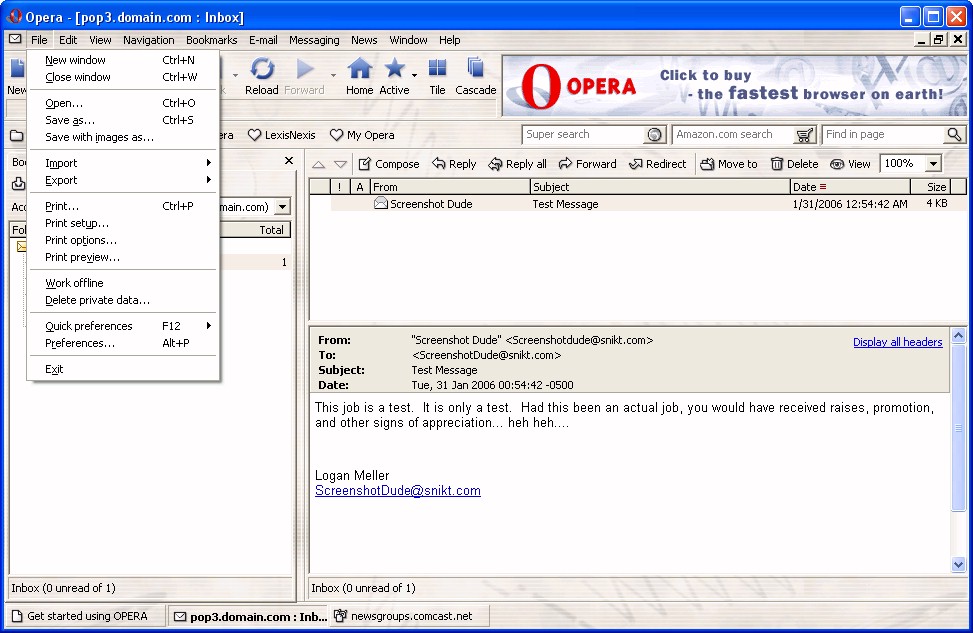Click the Cascade windows icon
The image size is (973, 633).
pos(475,68)
